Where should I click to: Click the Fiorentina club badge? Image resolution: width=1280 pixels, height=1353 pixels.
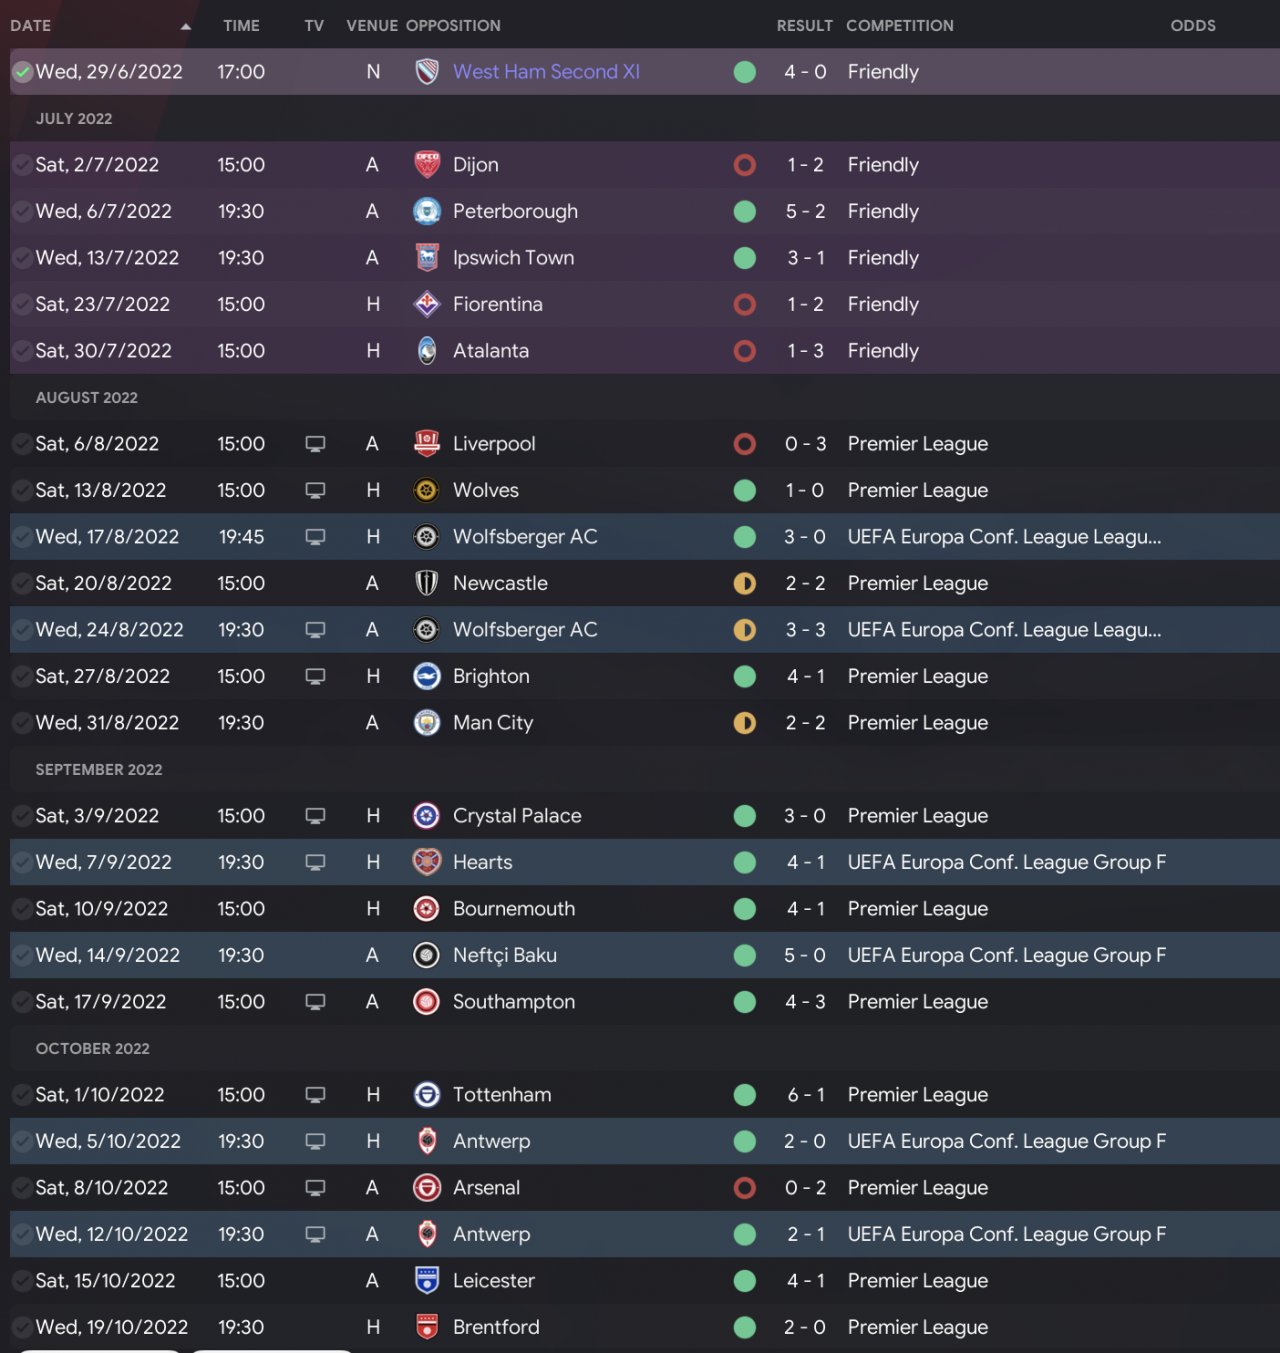[x=427, y=304]
